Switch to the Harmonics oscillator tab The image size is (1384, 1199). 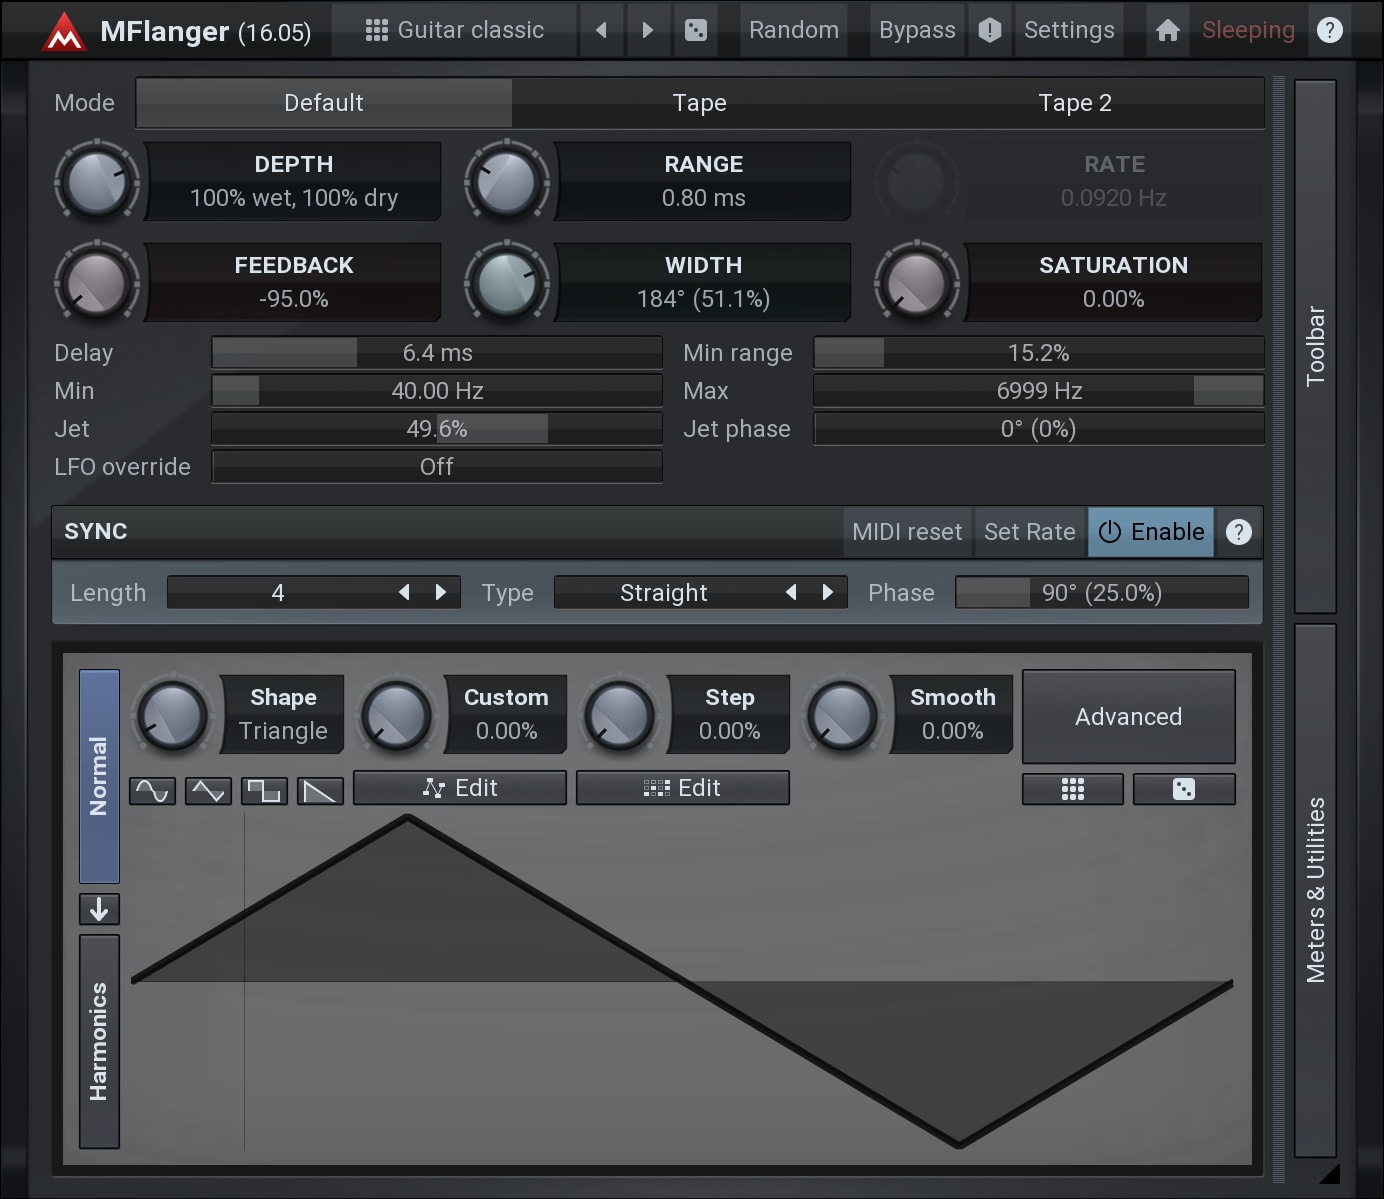tap(99, 1042)
